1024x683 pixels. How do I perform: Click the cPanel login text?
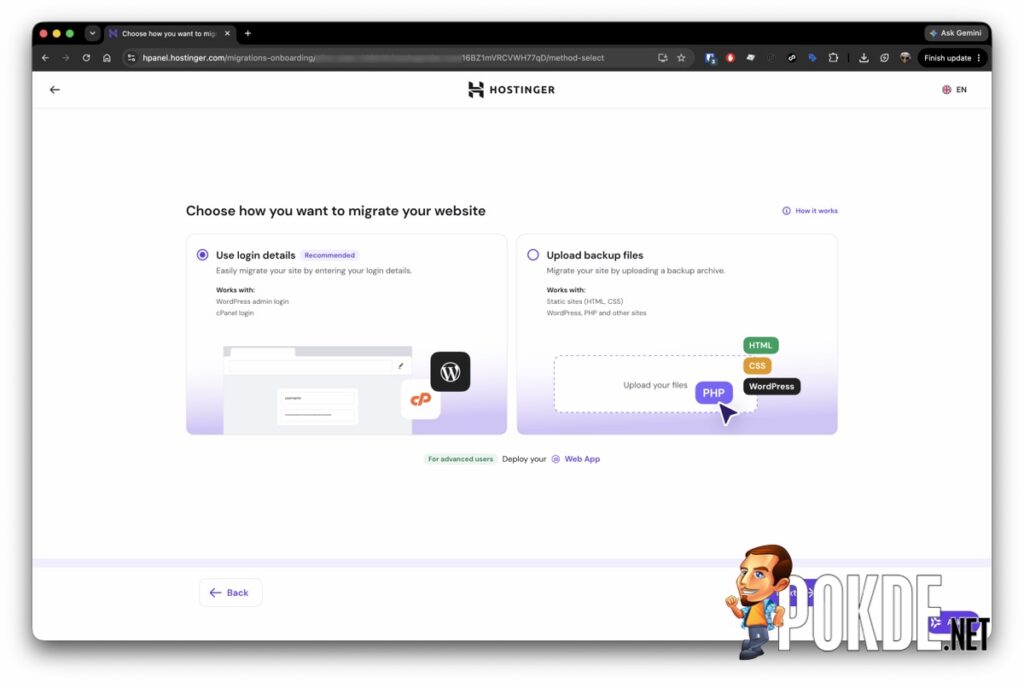point(235,313)
